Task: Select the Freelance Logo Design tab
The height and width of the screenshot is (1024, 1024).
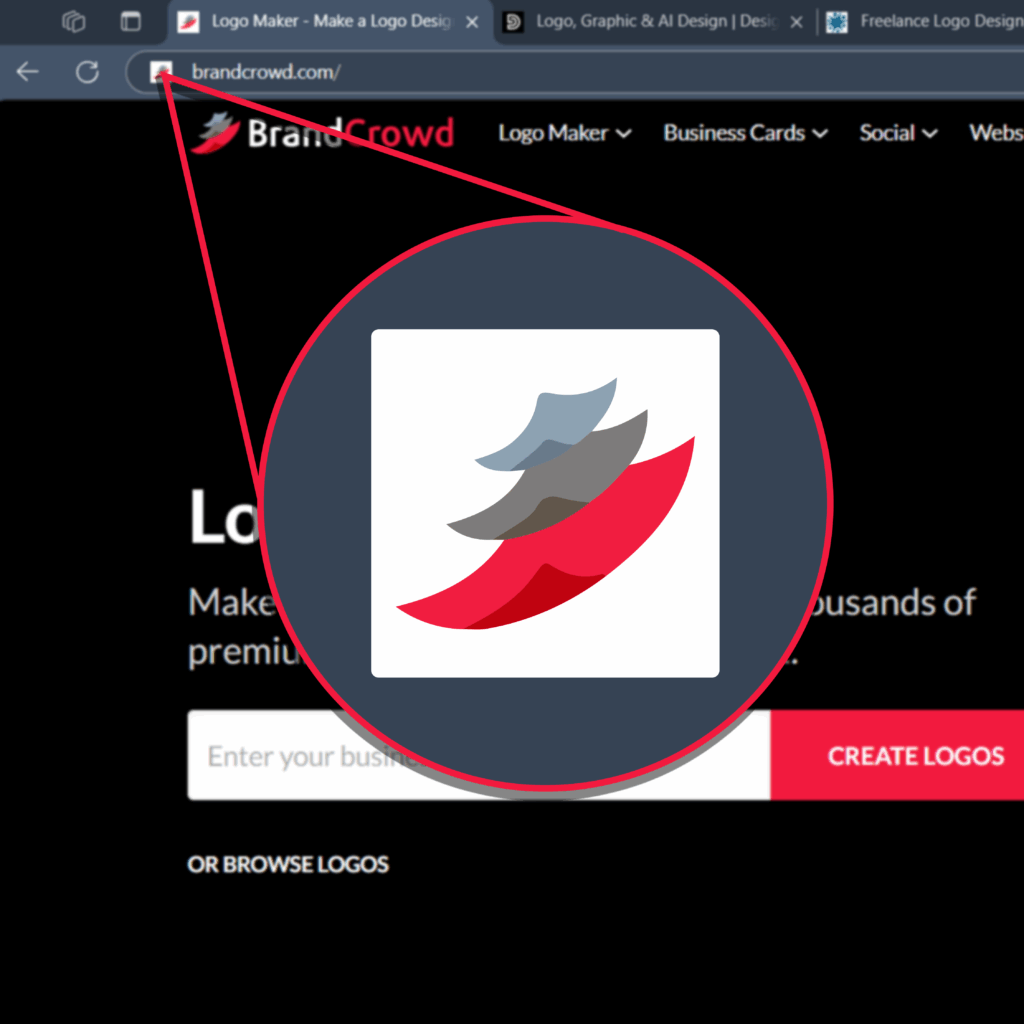Action: tap(920, 21)
